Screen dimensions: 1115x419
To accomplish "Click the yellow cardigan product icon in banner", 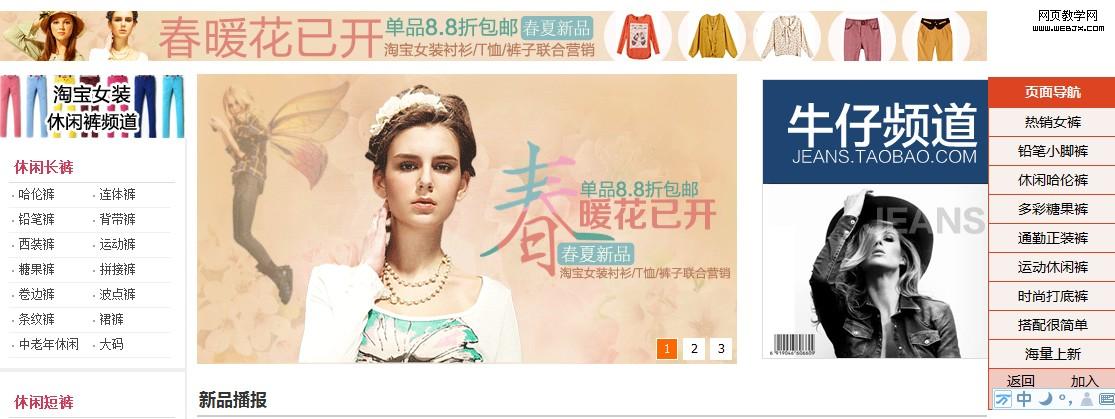I will coord(713,36).
